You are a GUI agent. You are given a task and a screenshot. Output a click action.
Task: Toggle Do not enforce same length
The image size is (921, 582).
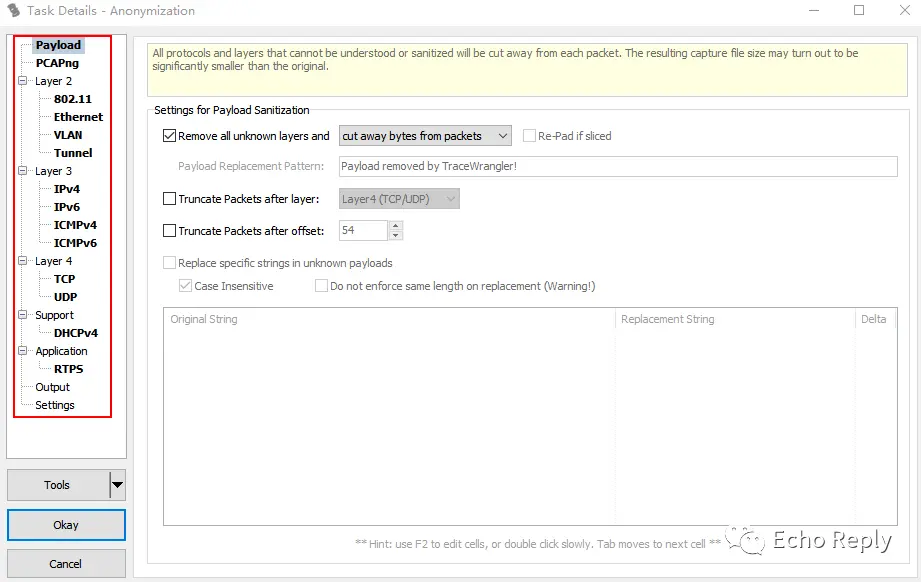(321, 286)
